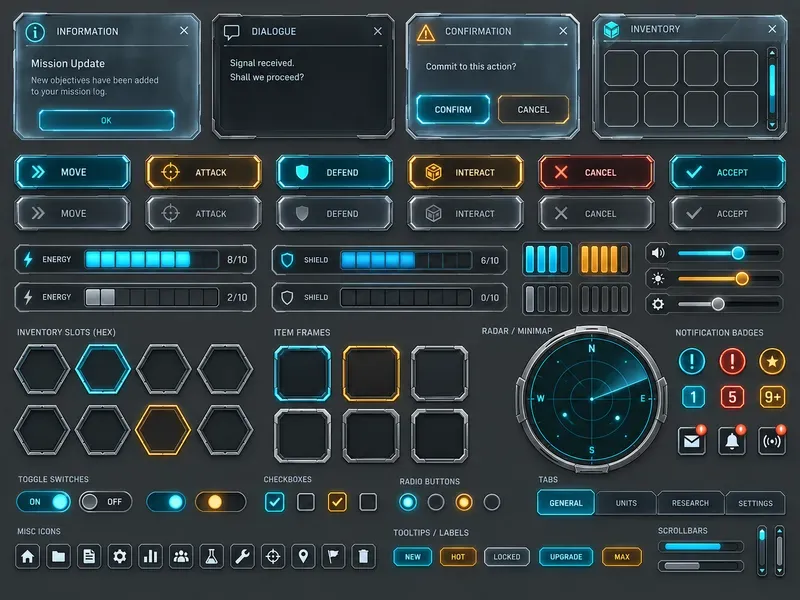Switch to the General tab
The width and height of the screenshot is (800, 600).
click(566, 503)
